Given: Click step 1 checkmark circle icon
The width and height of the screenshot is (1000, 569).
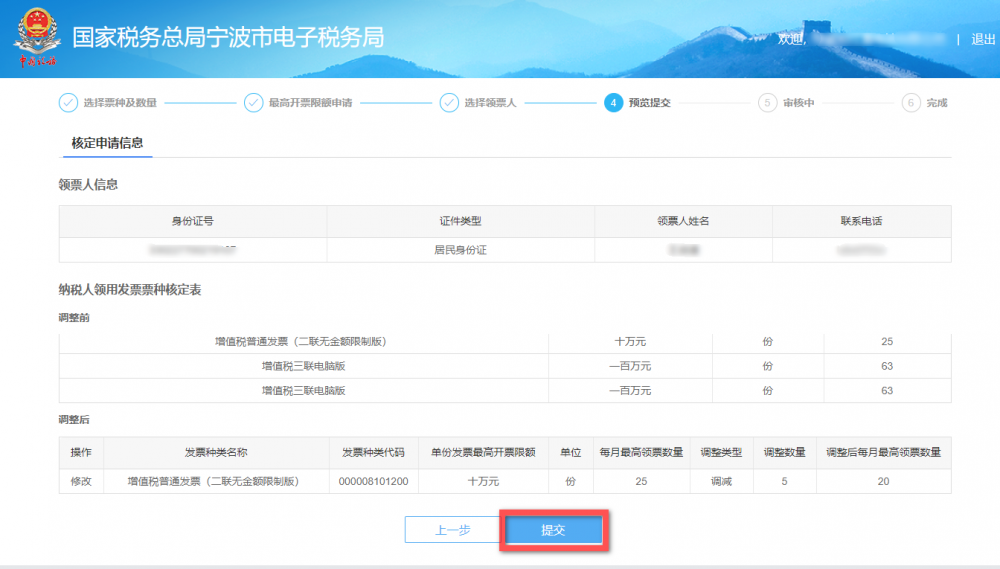Looking at the screenshot, I should click(x=68, y=103).
